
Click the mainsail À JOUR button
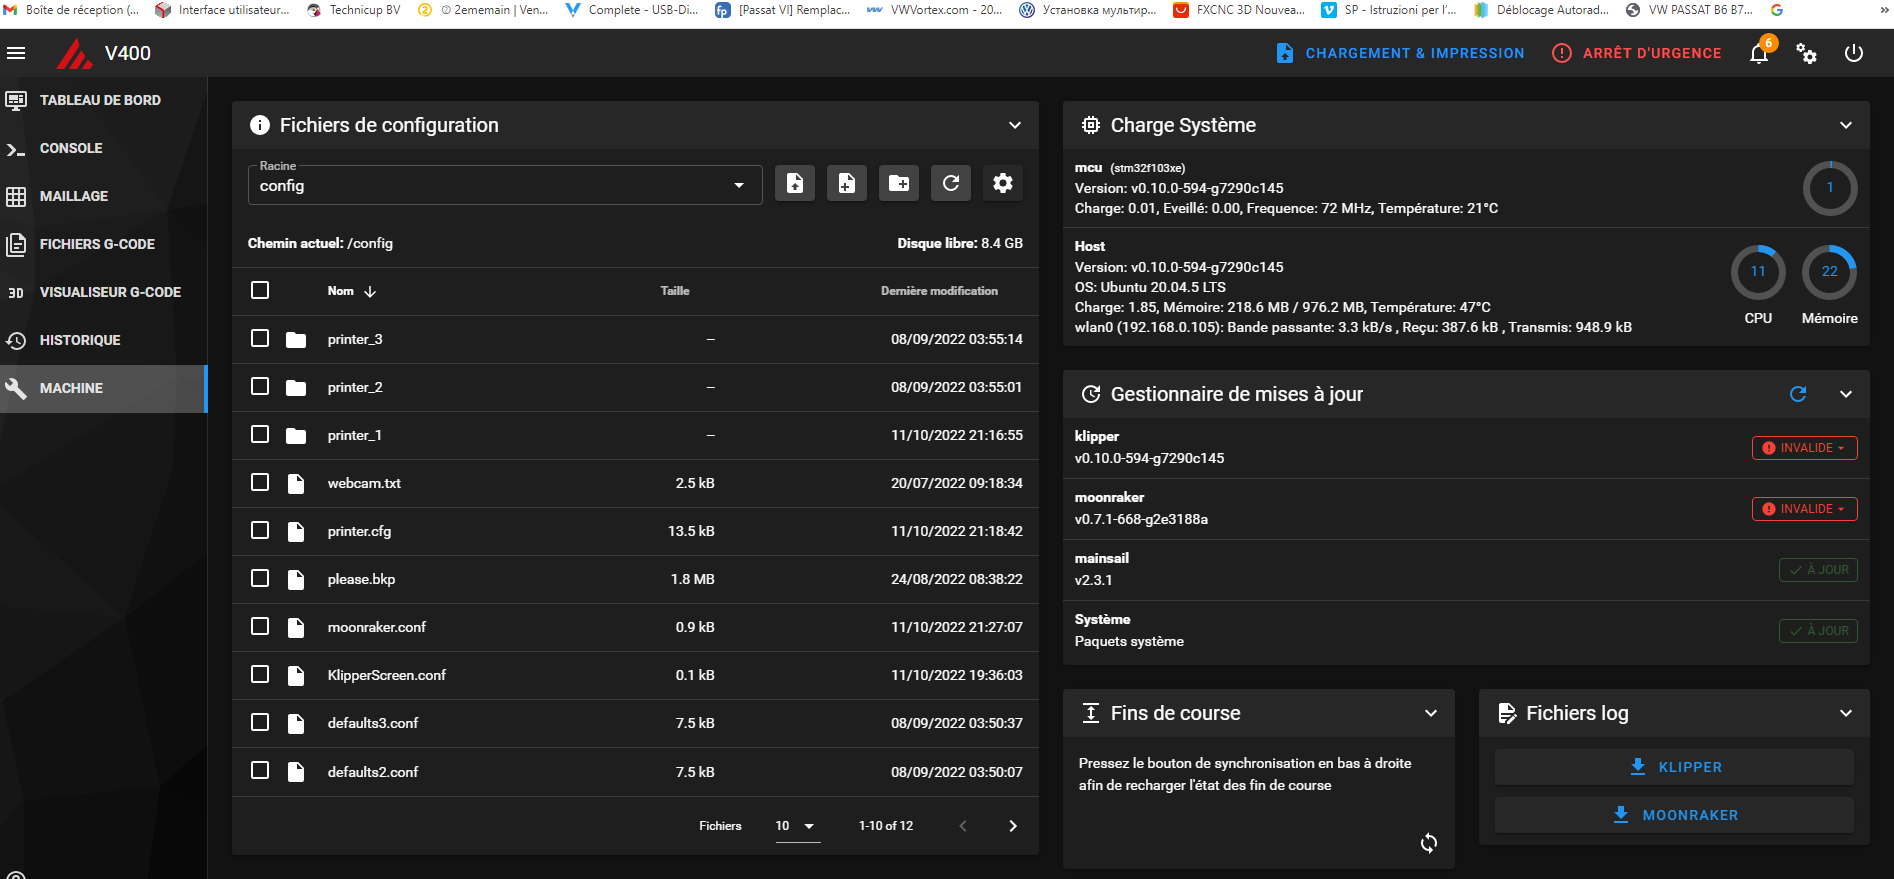click(1818, 570)
